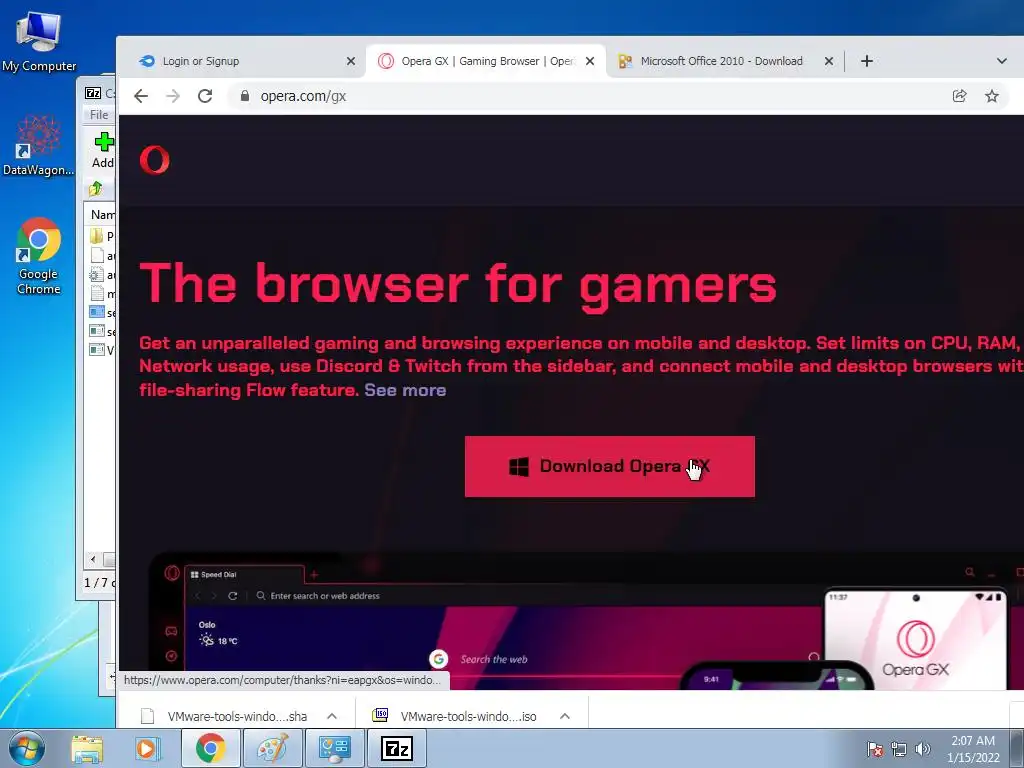The width and height of the screenshot is (1024, 768).
Task: Close the Microsoft Office 2010 tab
Action: coord(829,61)
